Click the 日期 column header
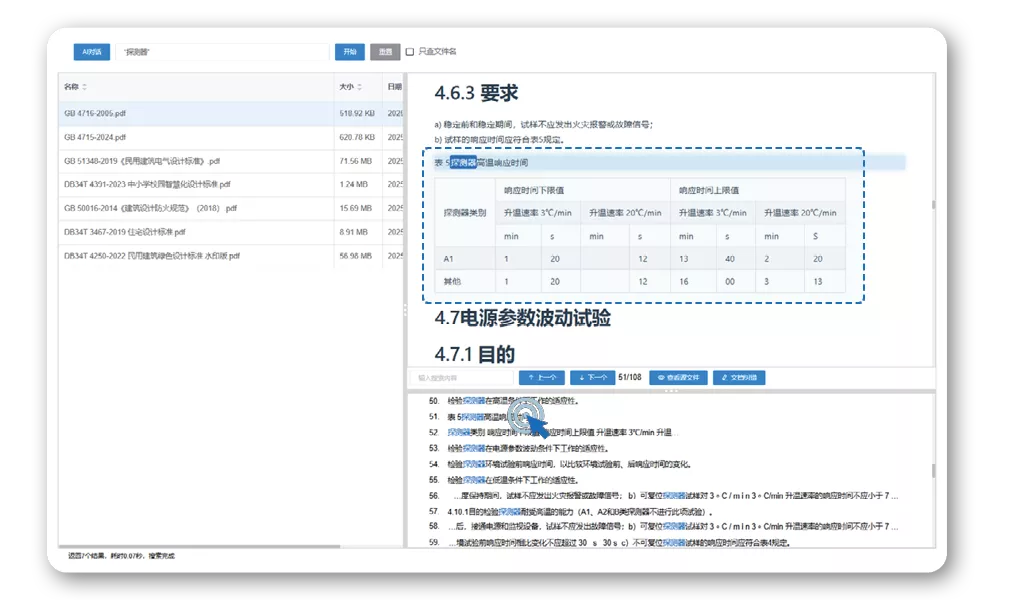The image size is (1024, 600). click(394, 87)
